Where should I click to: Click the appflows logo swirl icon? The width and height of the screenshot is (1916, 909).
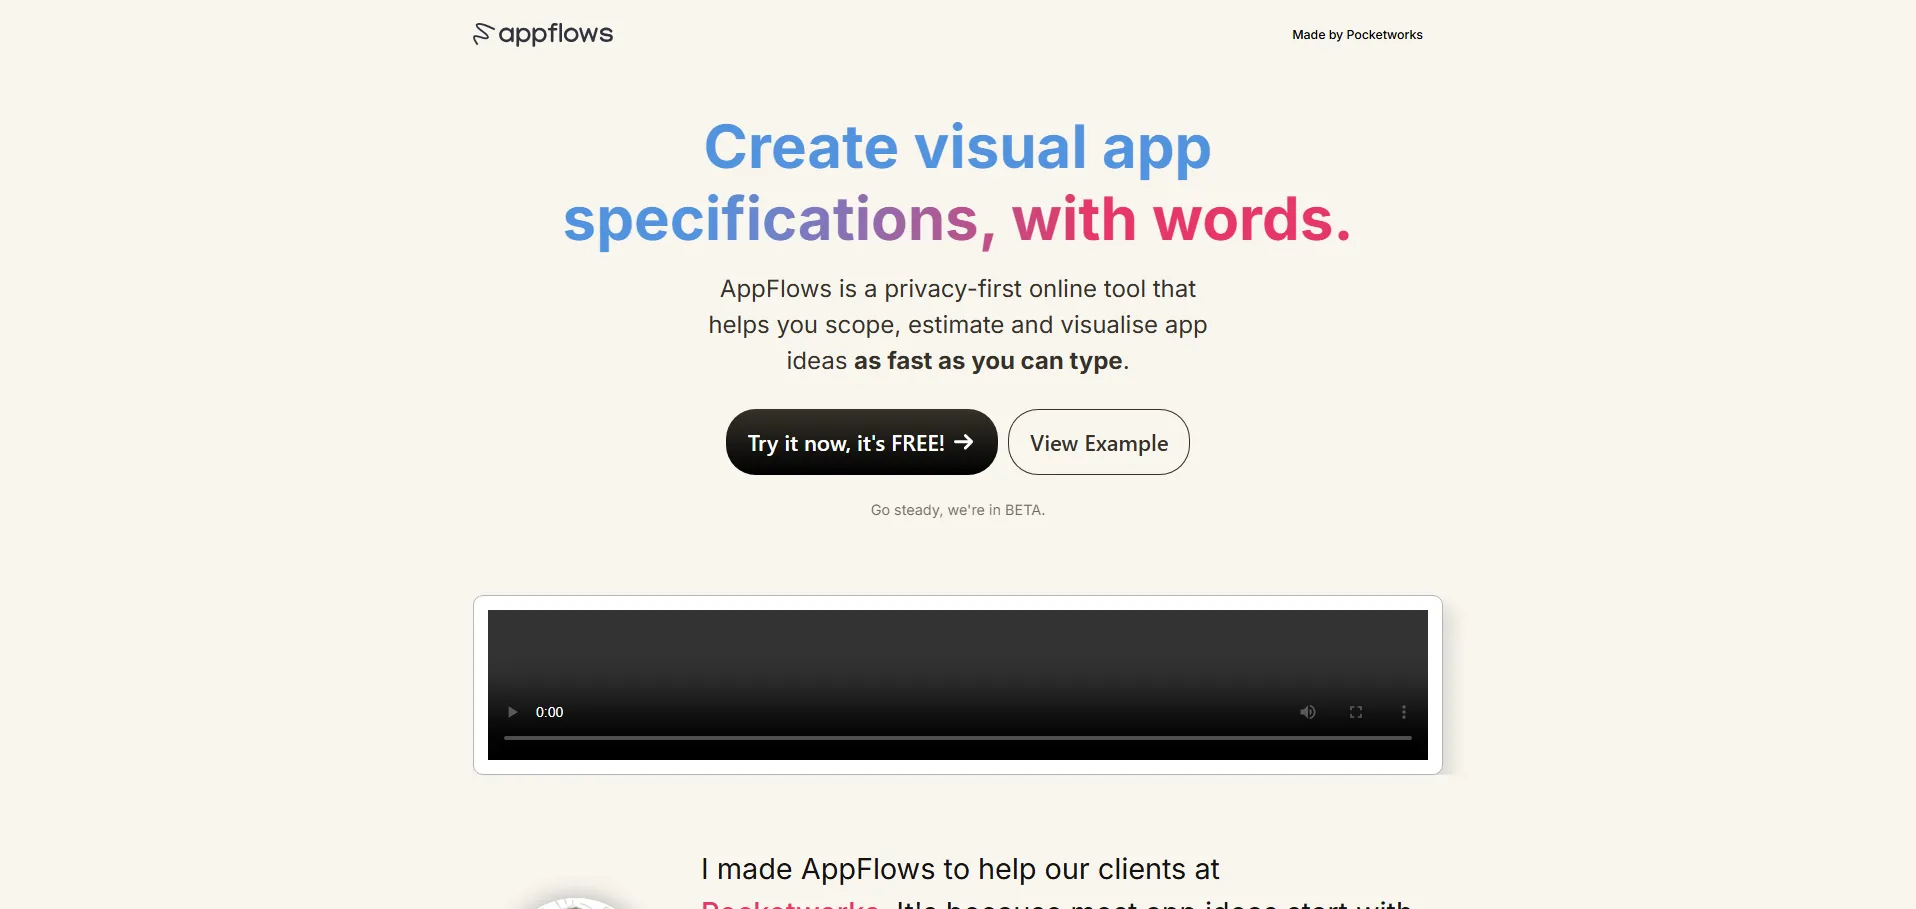(483, 34)
